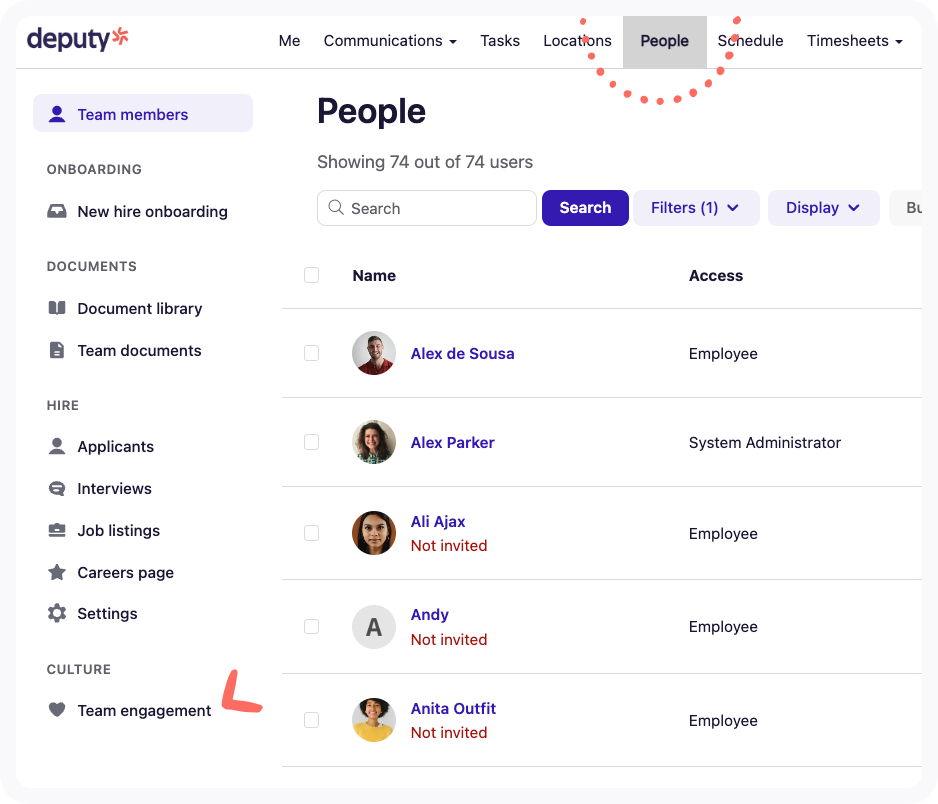938x804 pixels.
Task: Expand the Display dropdown
Action: click(x=823, y=208)
